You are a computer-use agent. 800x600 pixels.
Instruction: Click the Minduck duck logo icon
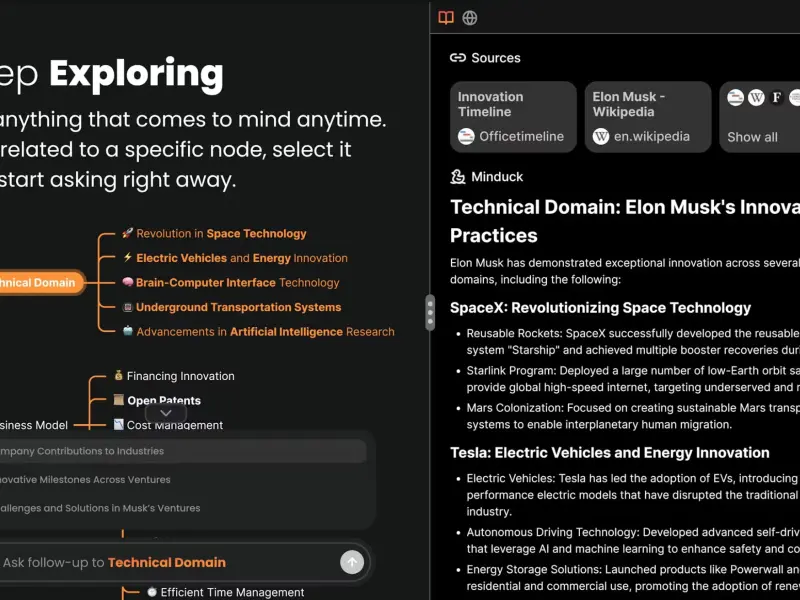(x=458, y=177)
